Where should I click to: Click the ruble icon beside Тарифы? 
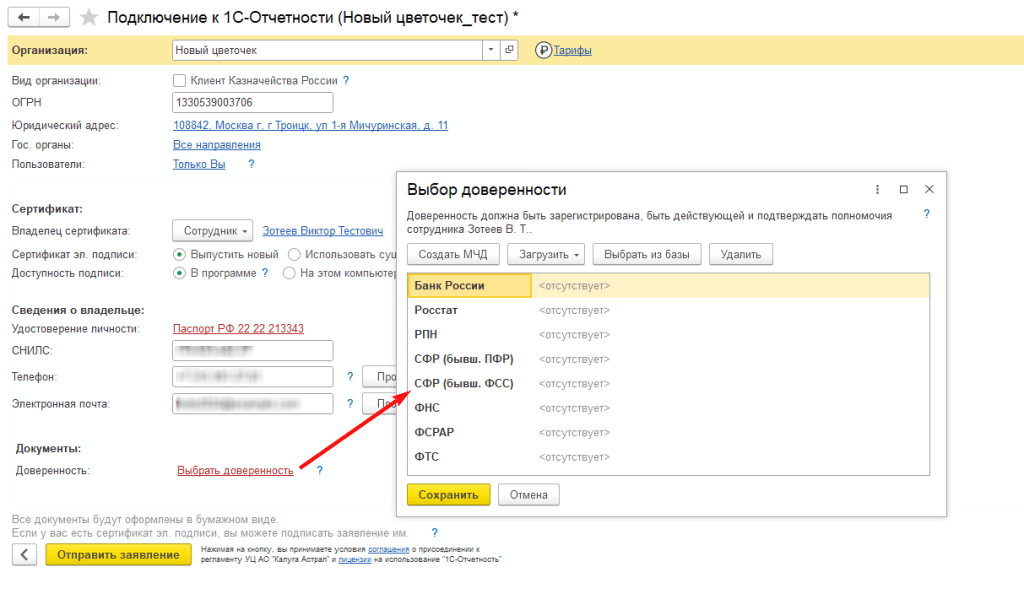pos(544,50)
